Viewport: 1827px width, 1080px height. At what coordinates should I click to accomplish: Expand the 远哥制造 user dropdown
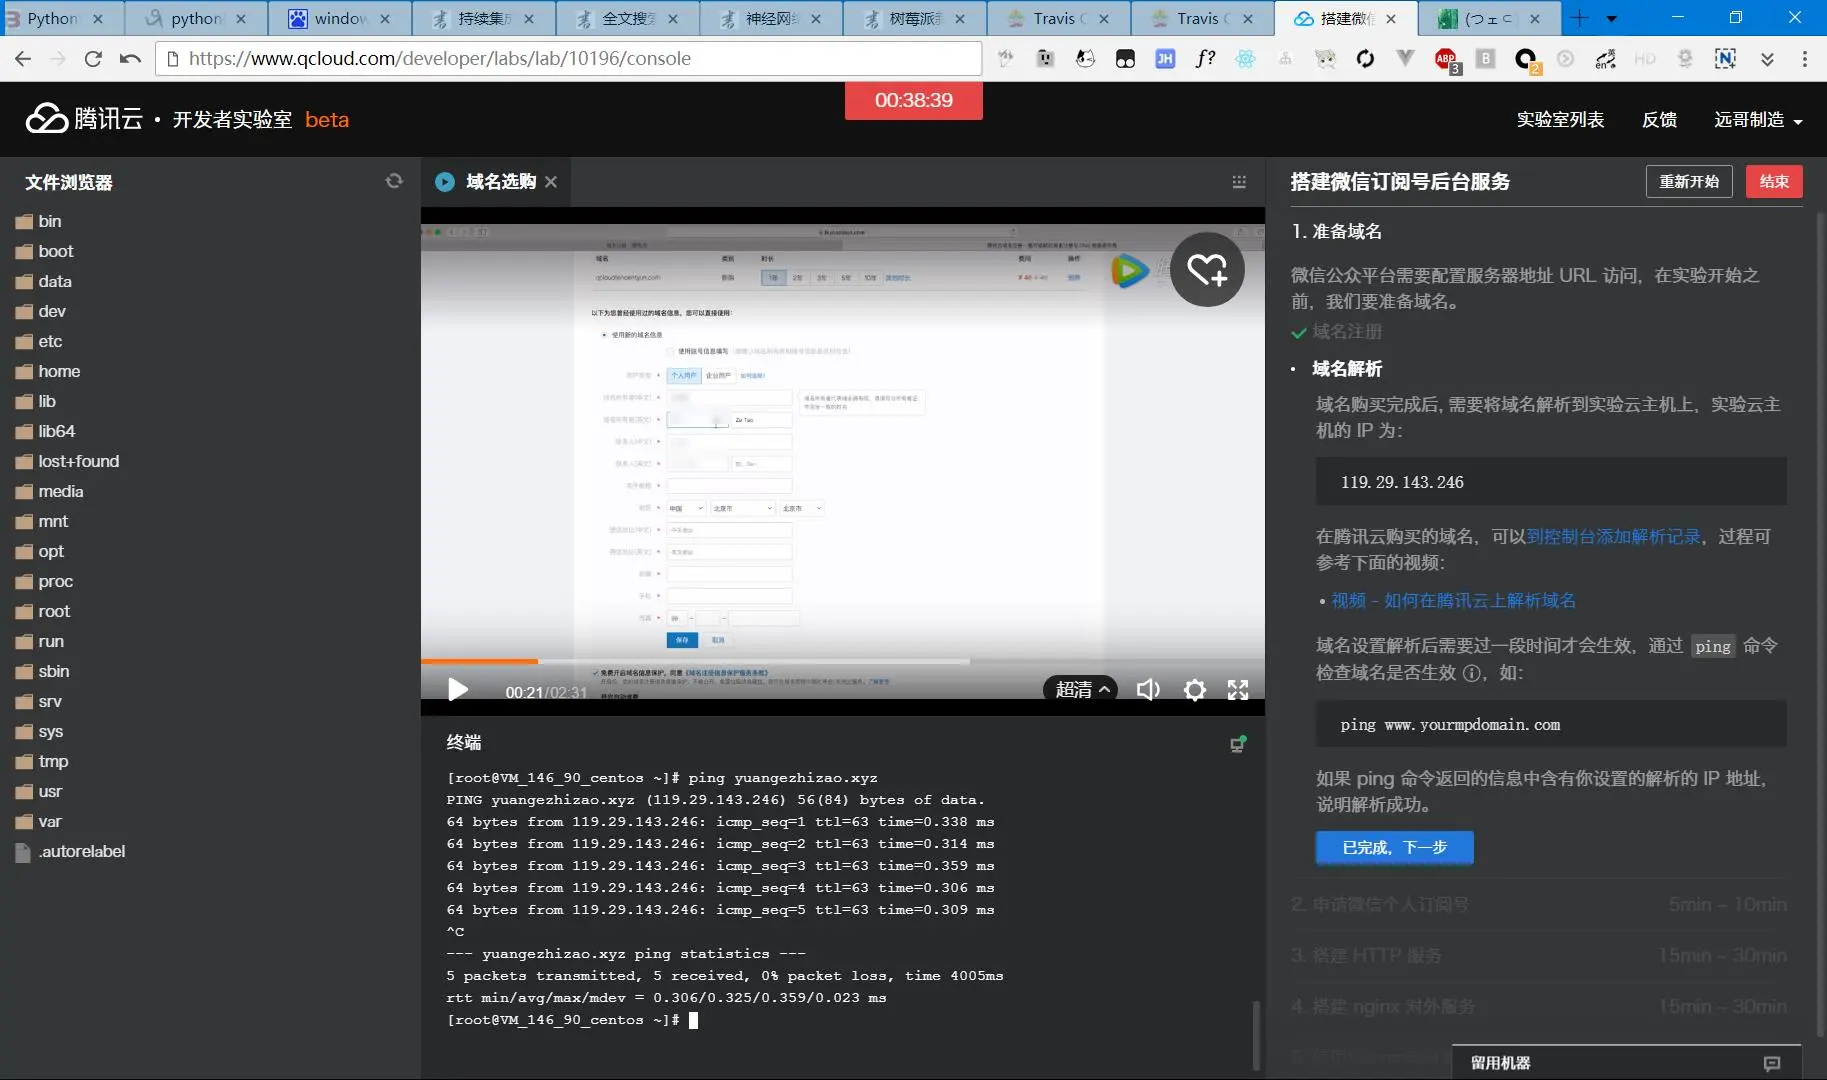(x=1758, y=120)
